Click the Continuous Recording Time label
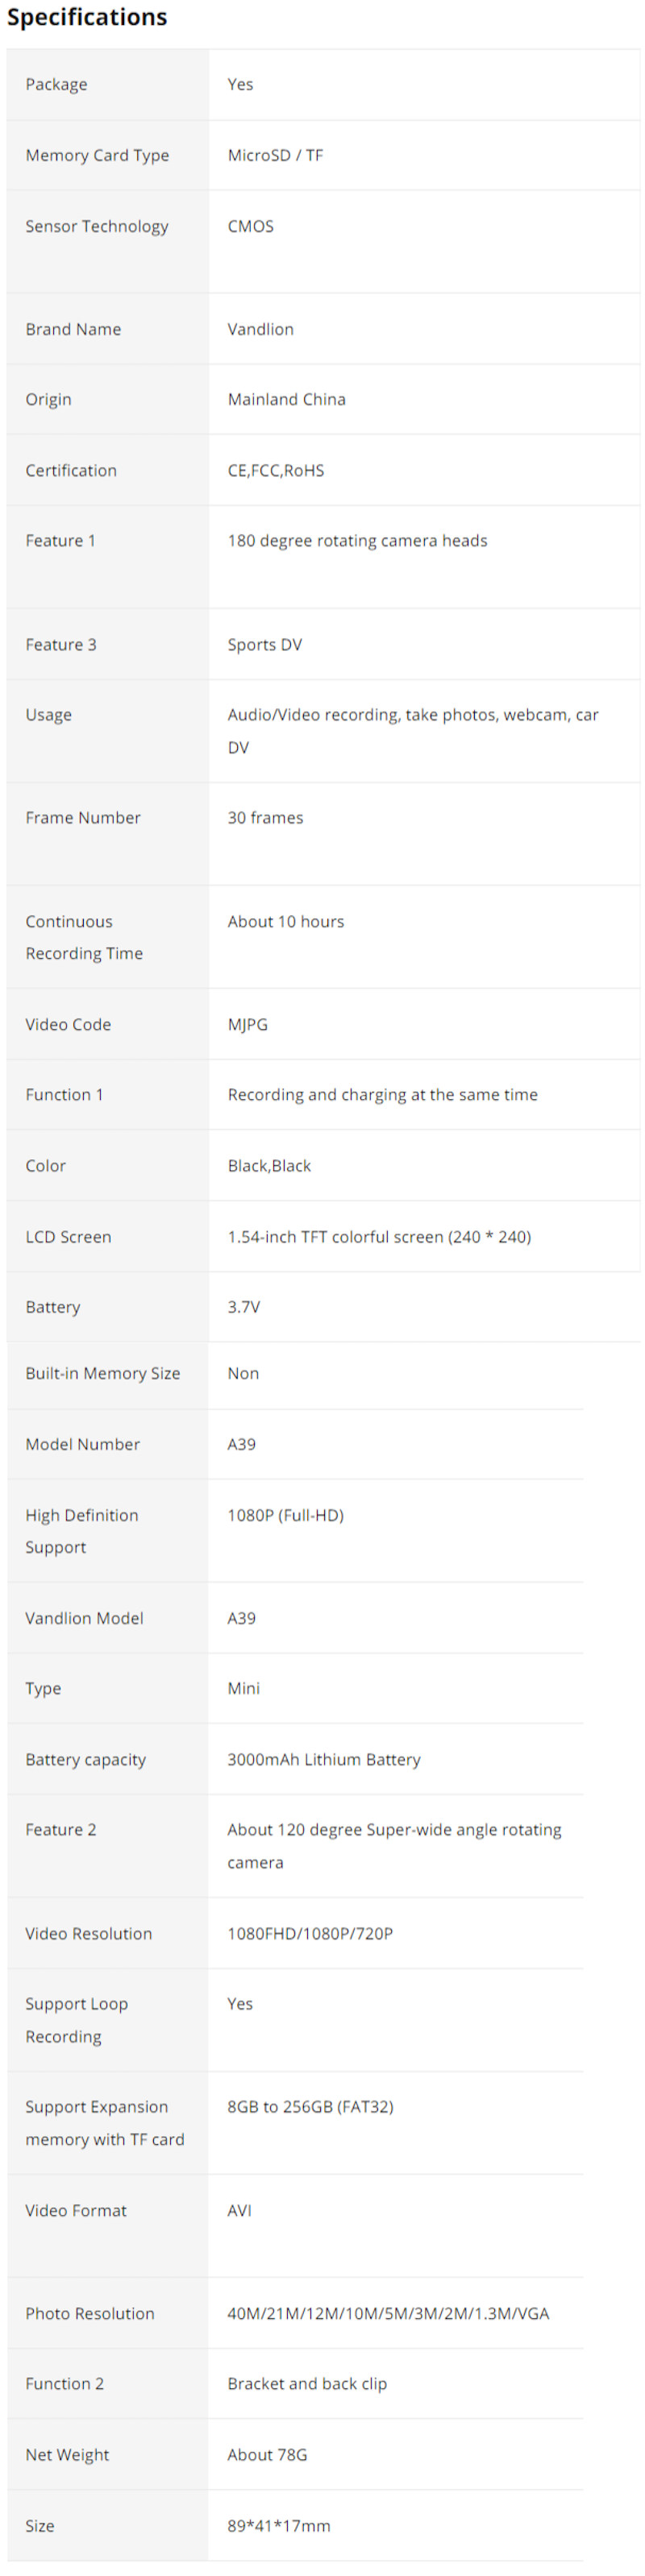The image size is (645, 2576). click(84, 937)
